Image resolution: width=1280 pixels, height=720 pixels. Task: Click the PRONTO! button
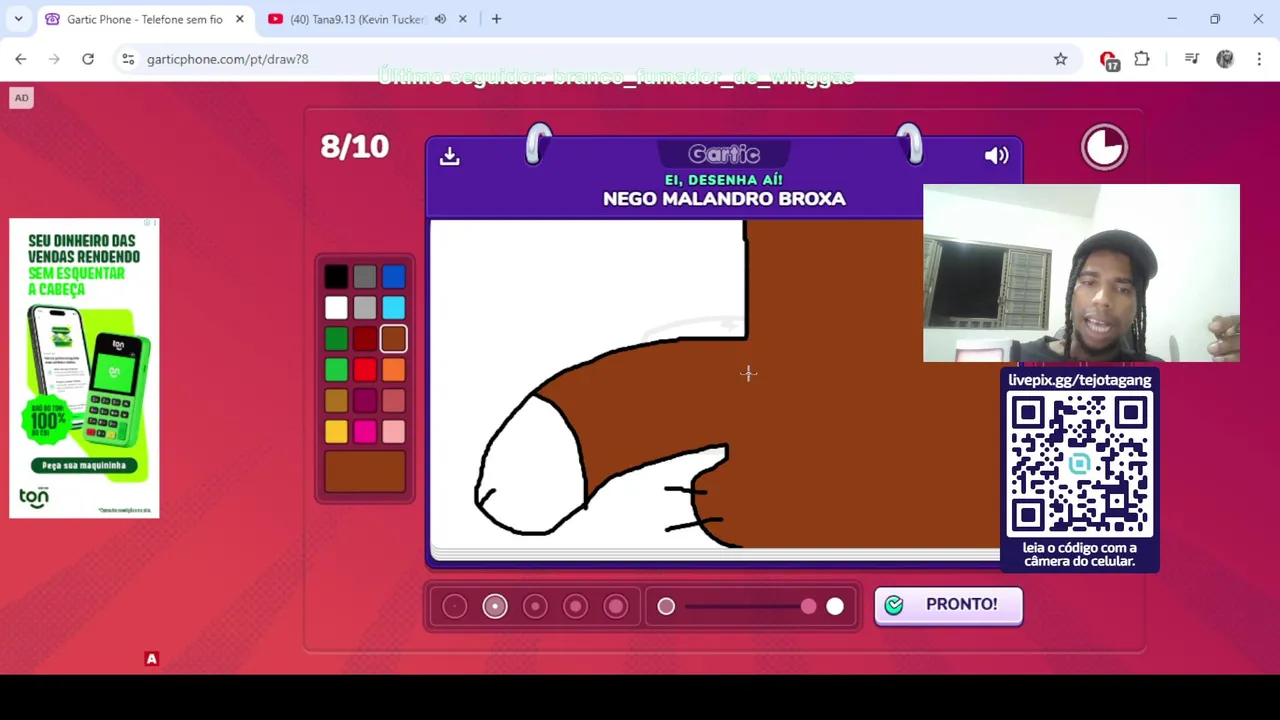pyautogui.click(x=948, y=605)
